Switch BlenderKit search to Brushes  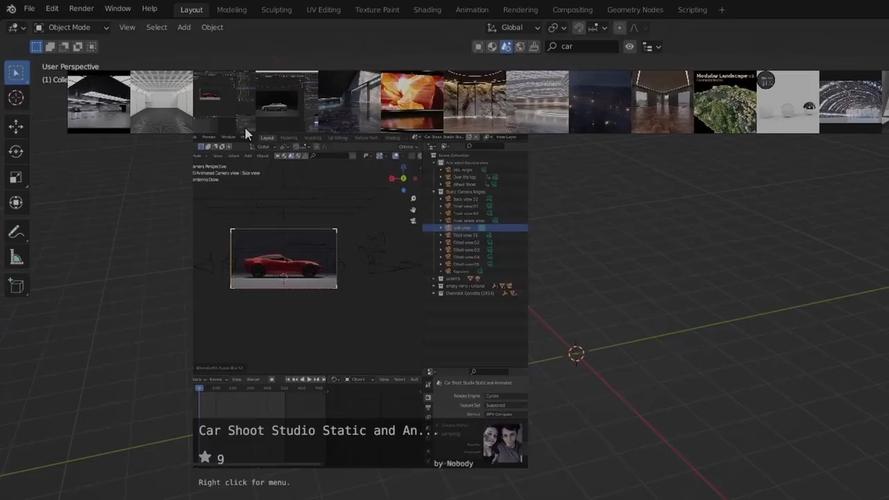click(534, 46)
